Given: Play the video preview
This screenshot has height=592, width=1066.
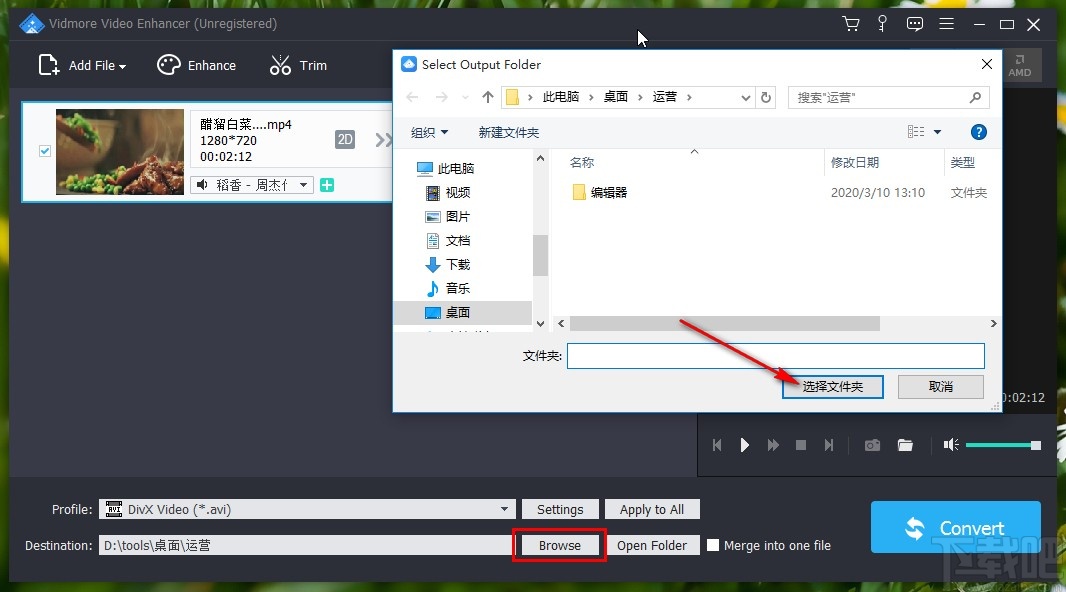Looking at the screenshot, I should 744,445.
